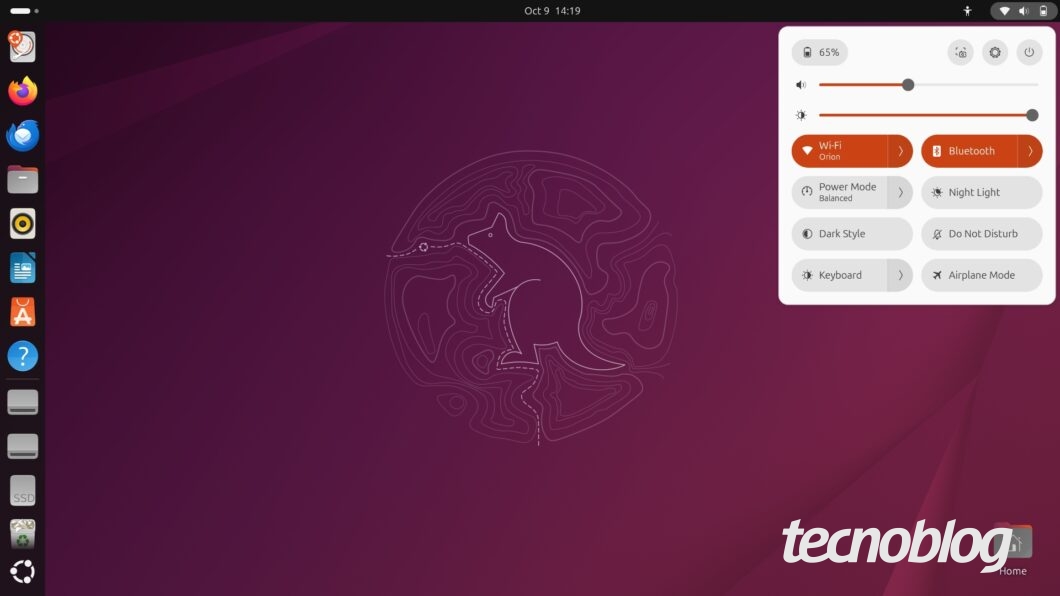Image resolution: width=1060 pixels, height=596 pixels.
Task: Launch Rhythmbox music player
Action: pos(22,223)
